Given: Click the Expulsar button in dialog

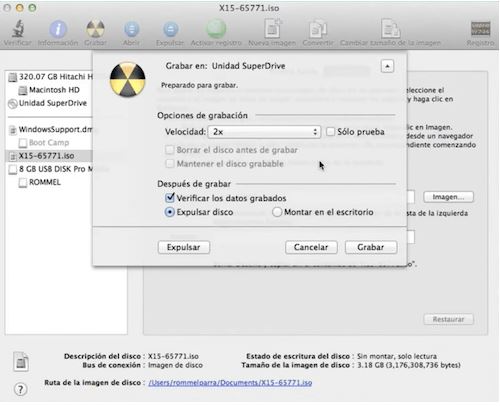Looking at the screenshot, I should point(184,247).
